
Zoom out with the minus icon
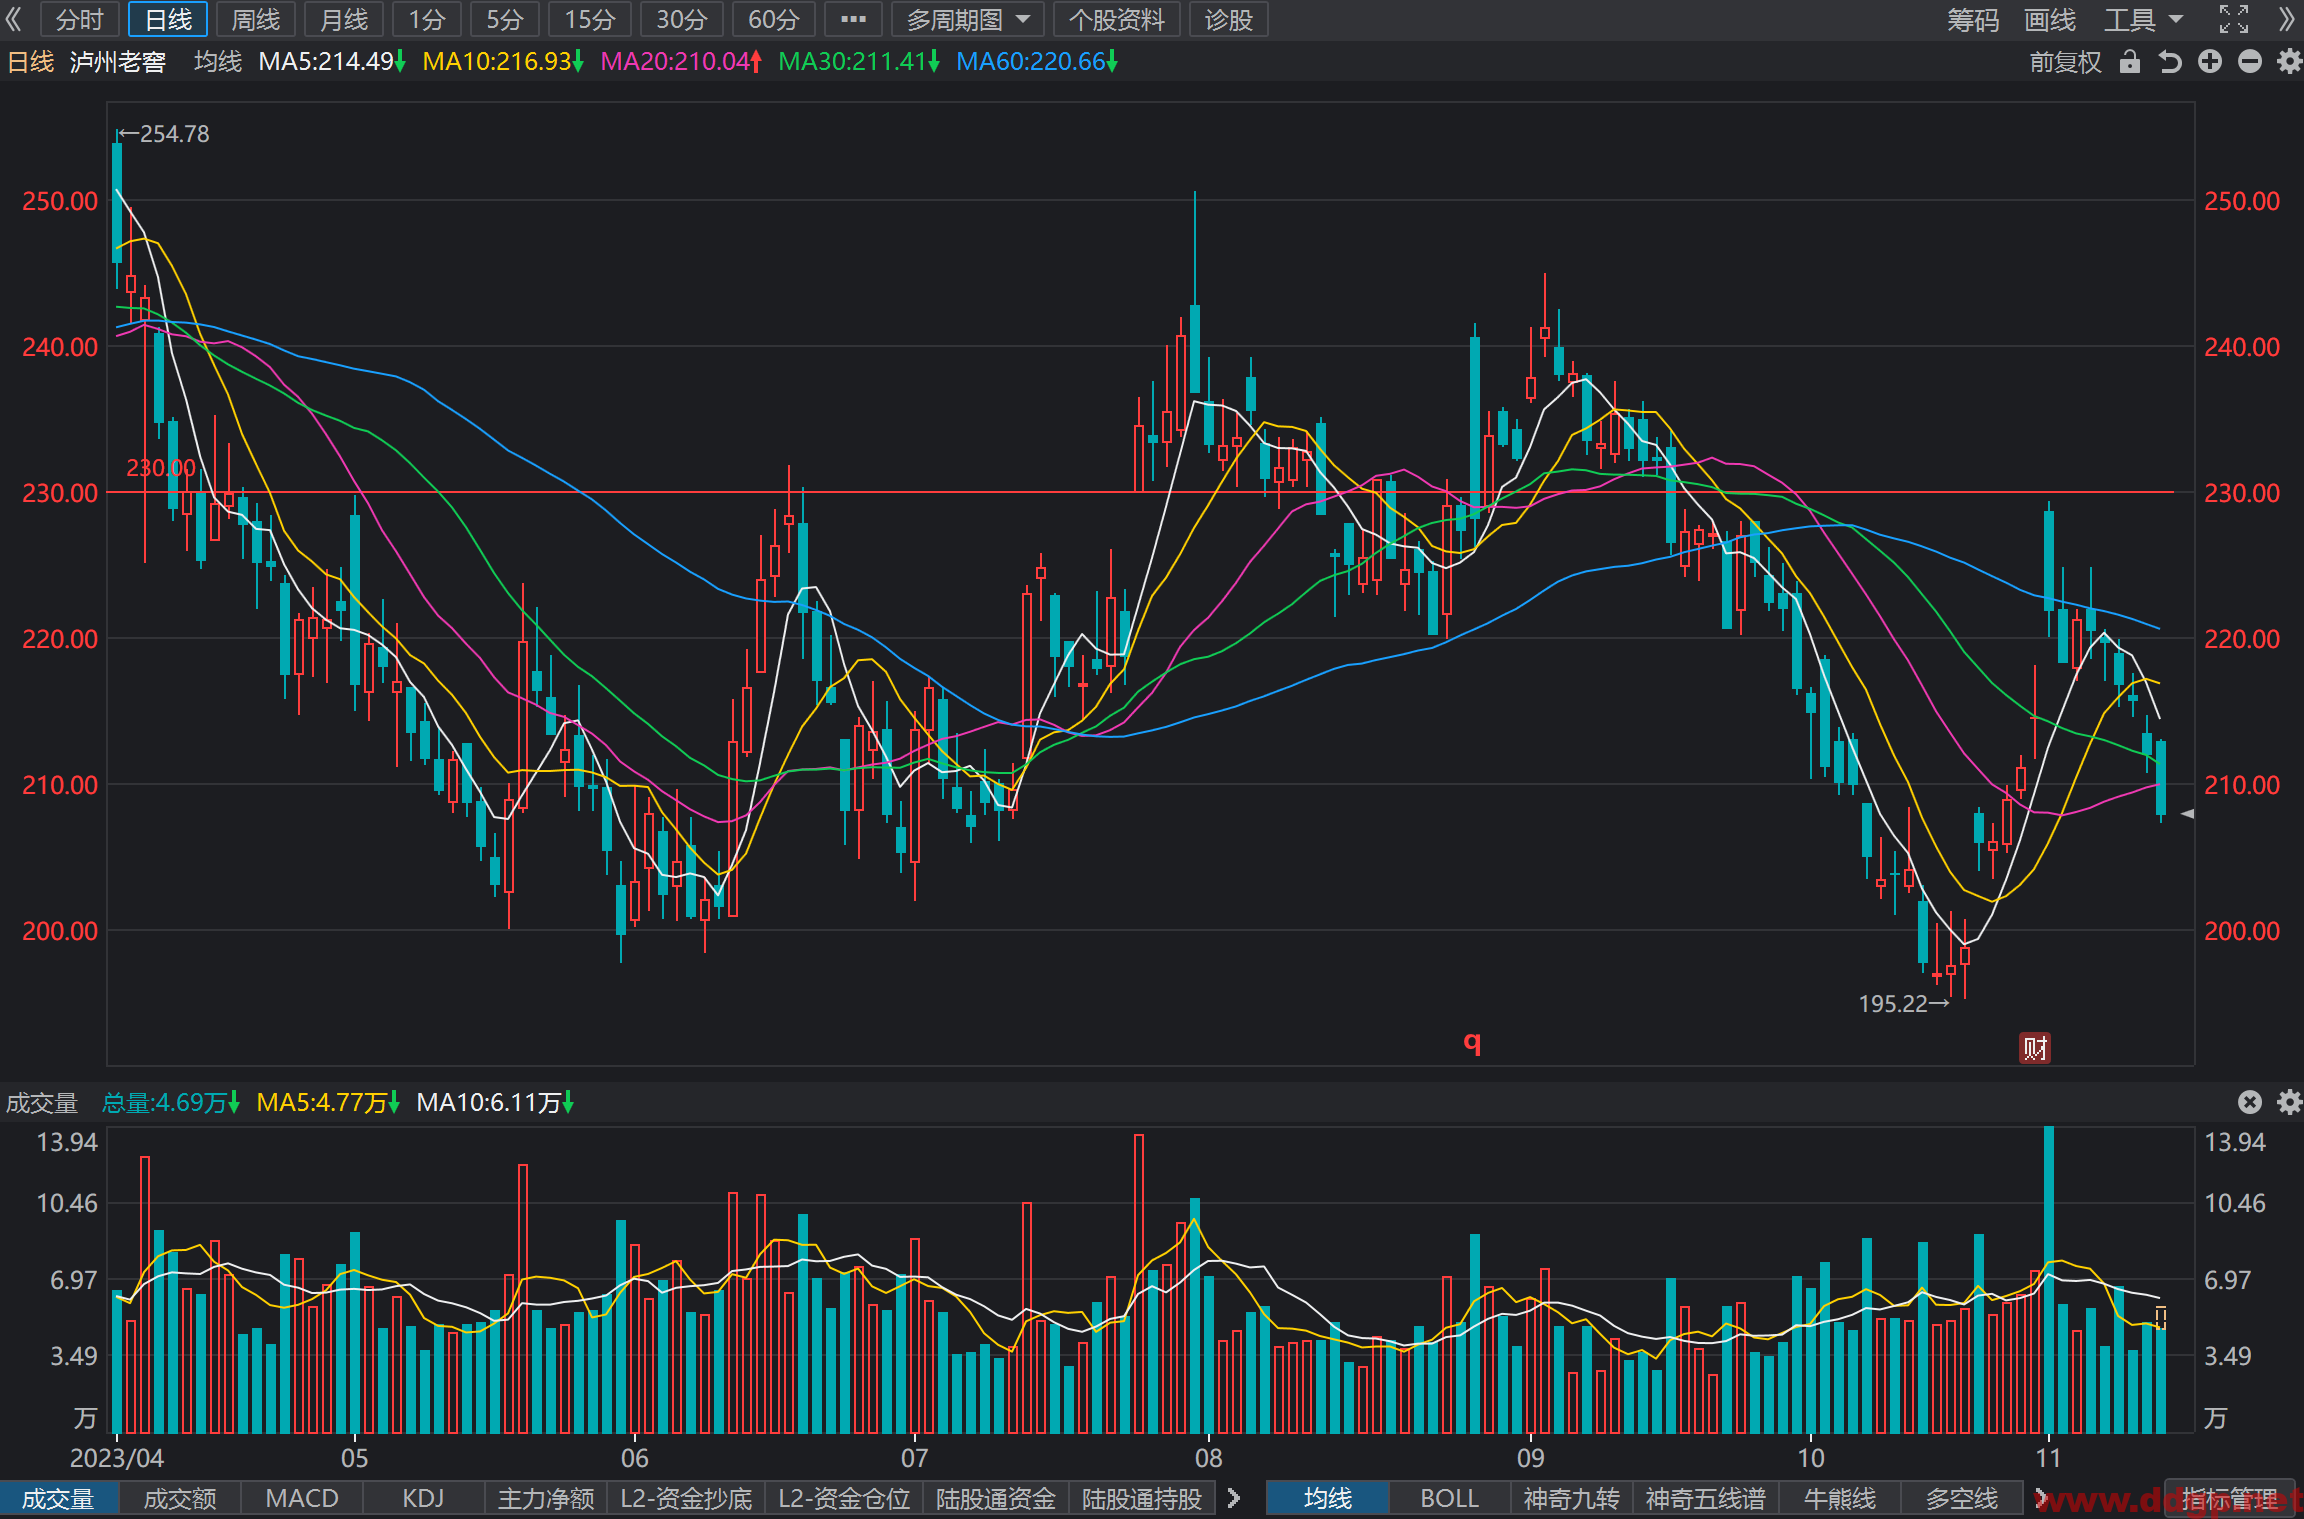(2250, 62)
